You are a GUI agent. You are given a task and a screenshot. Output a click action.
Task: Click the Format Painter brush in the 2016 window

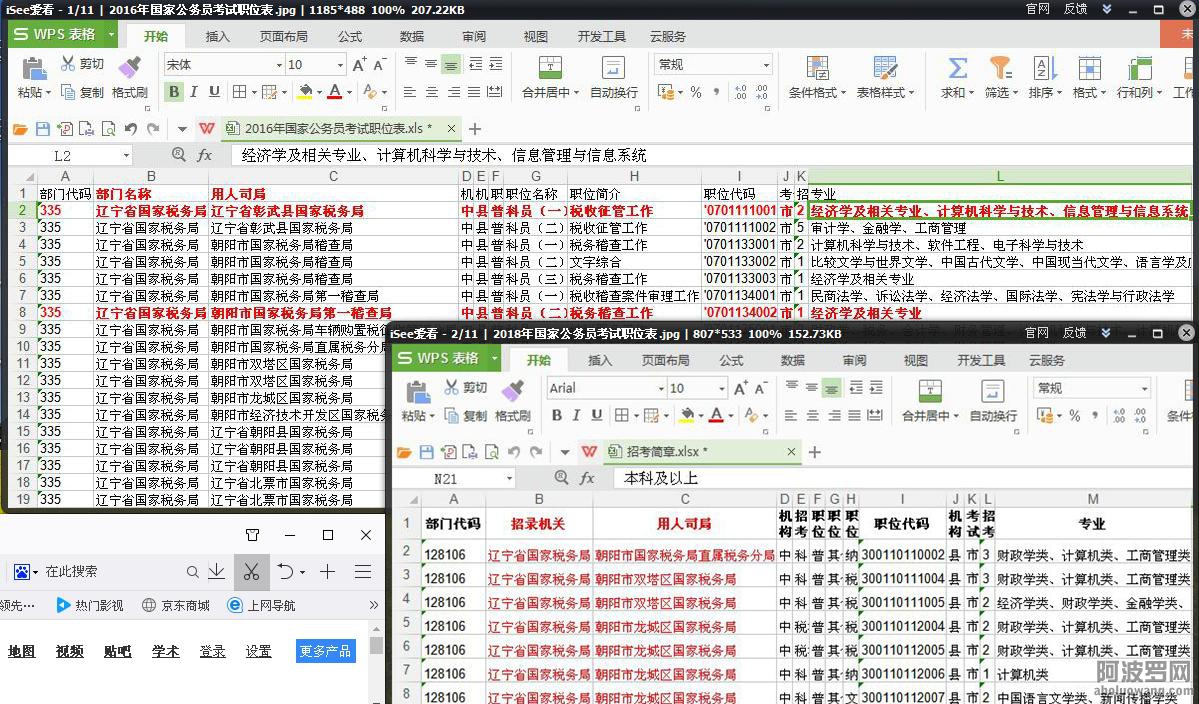coord(129,67)
